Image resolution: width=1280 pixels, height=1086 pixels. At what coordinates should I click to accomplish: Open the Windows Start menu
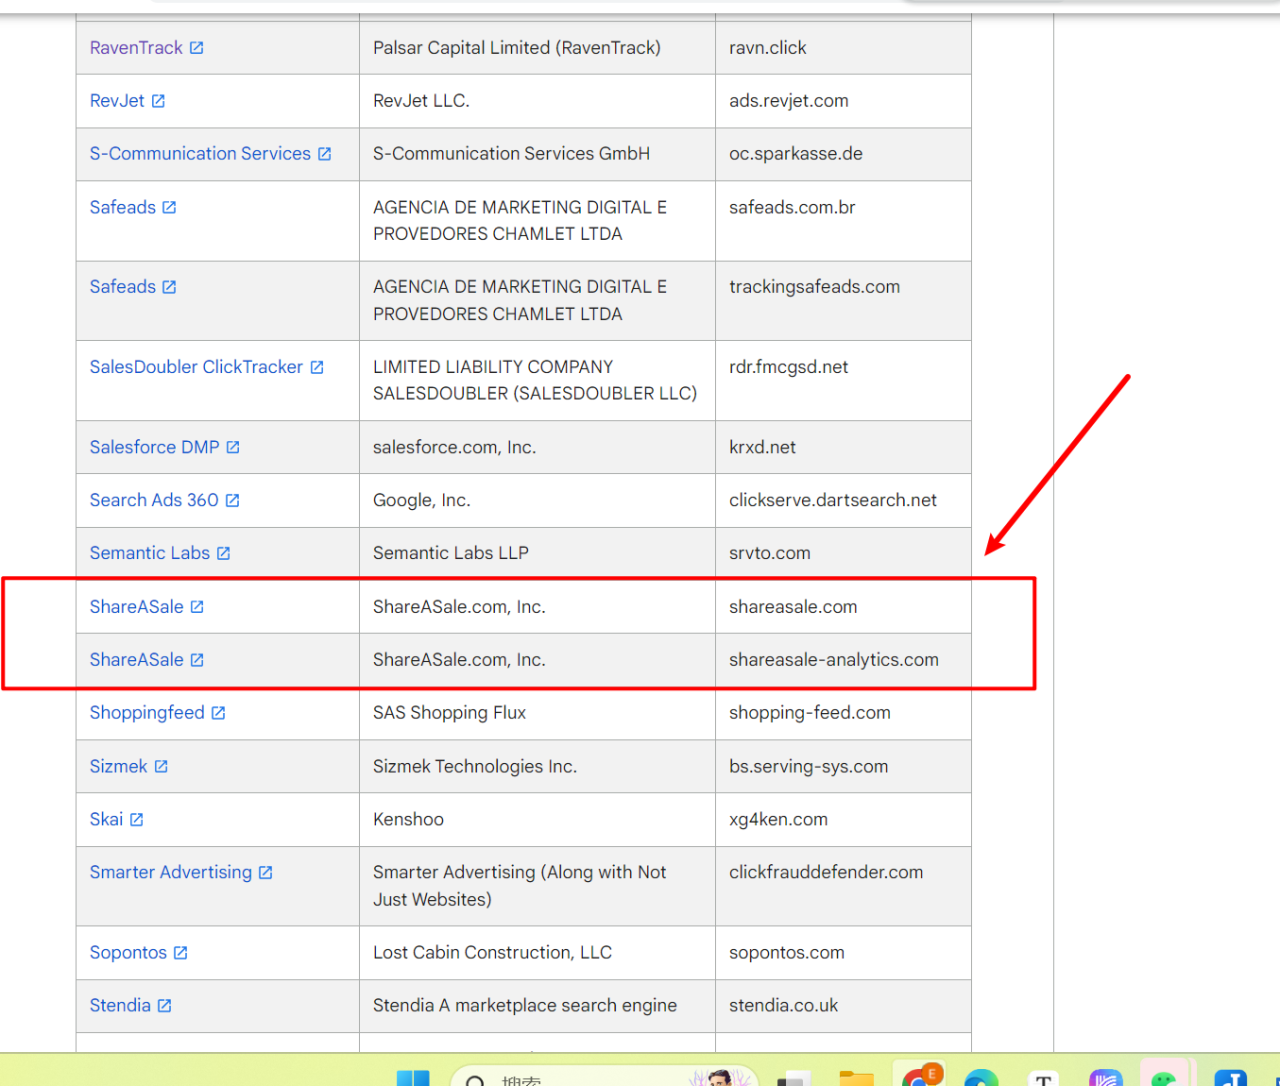(413, 1078)
